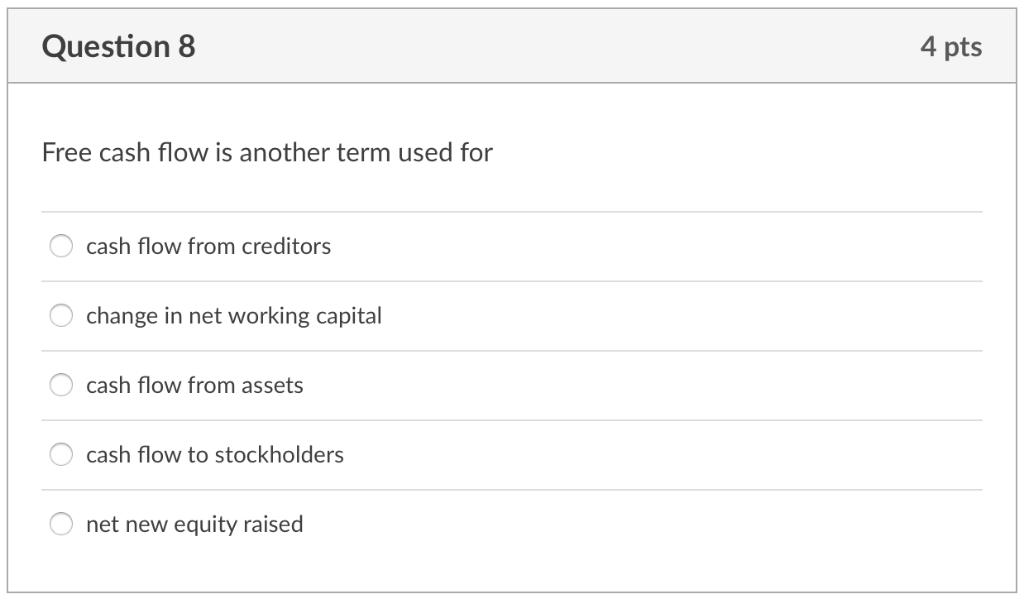Screen dimensions: 1024x599
Task: Click the "cash flow to stockholders" answer label
Action: [x=214, y=455]
